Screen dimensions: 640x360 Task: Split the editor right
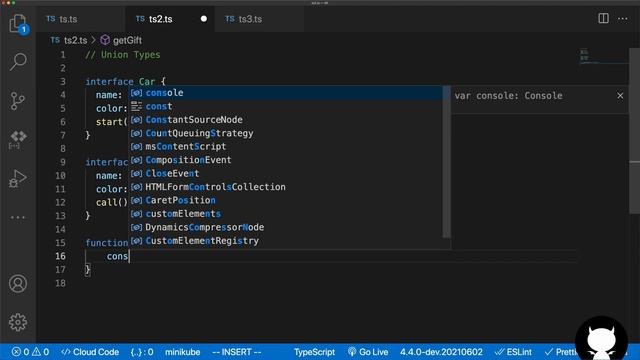[603, 18]
